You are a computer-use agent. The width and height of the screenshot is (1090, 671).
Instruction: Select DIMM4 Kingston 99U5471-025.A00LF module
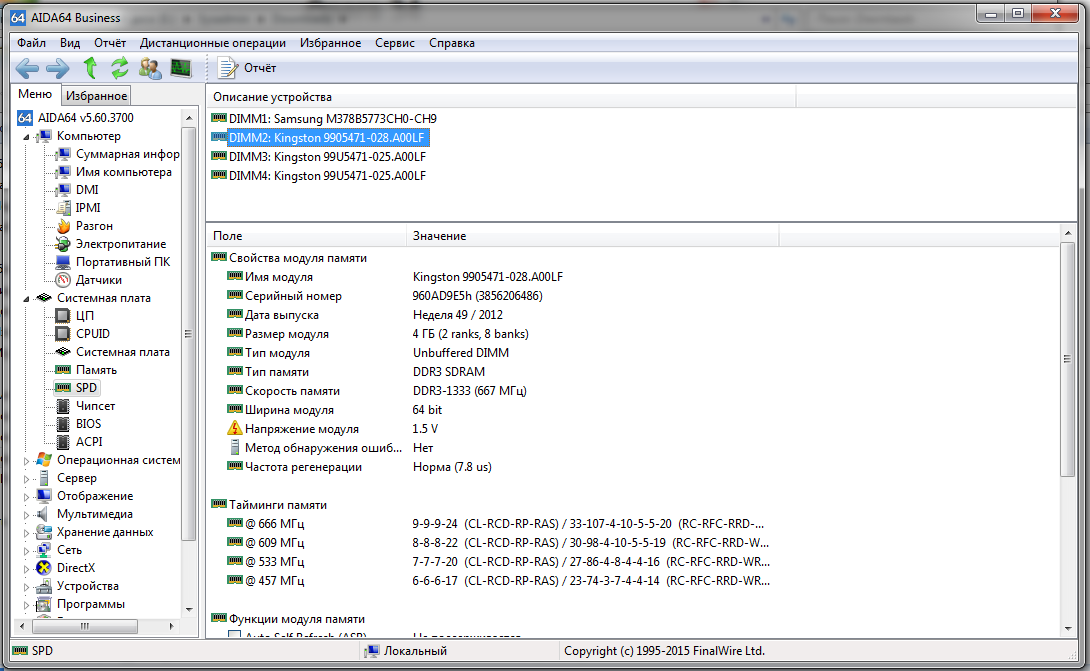[x=327, y=176]
